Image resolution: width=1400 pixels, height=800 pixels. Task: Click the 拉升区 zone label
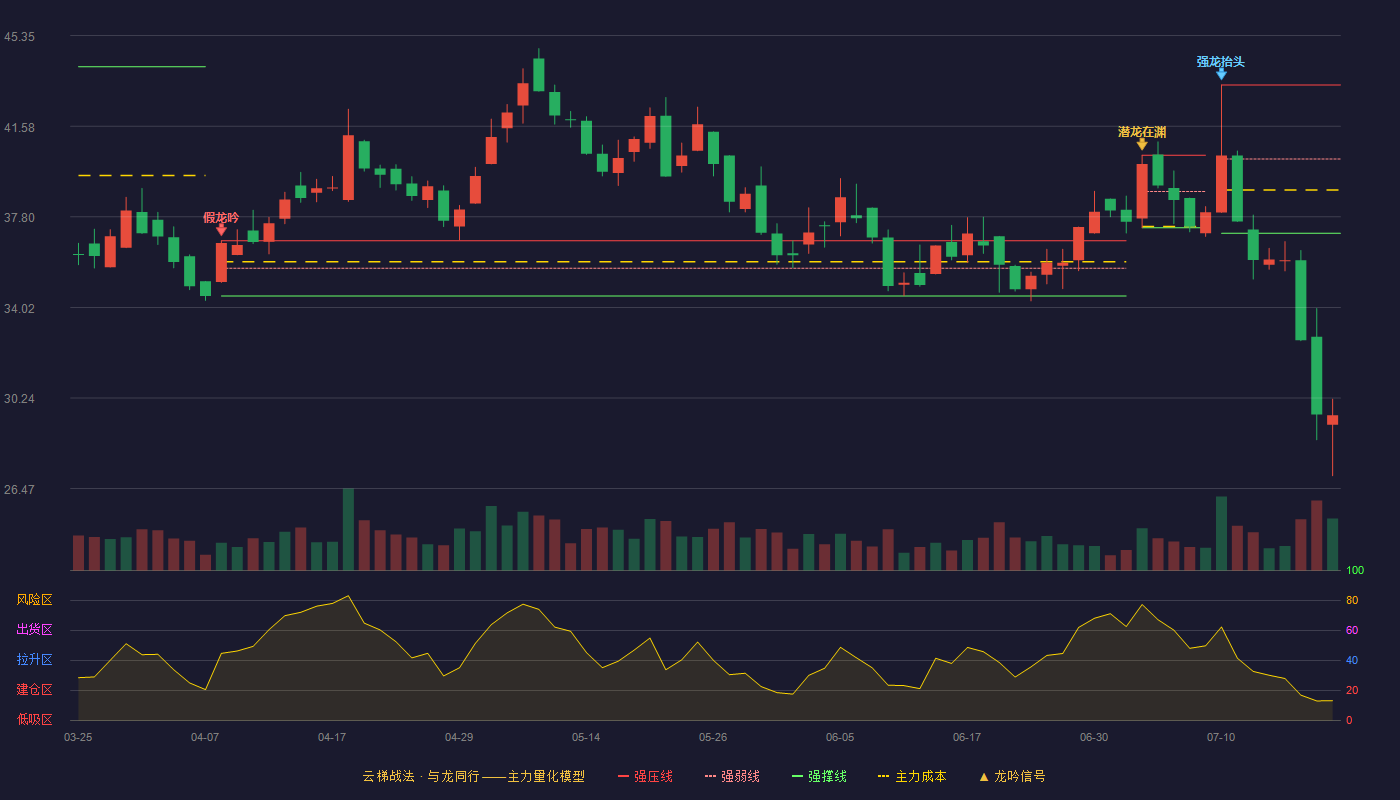coord(34,660)
